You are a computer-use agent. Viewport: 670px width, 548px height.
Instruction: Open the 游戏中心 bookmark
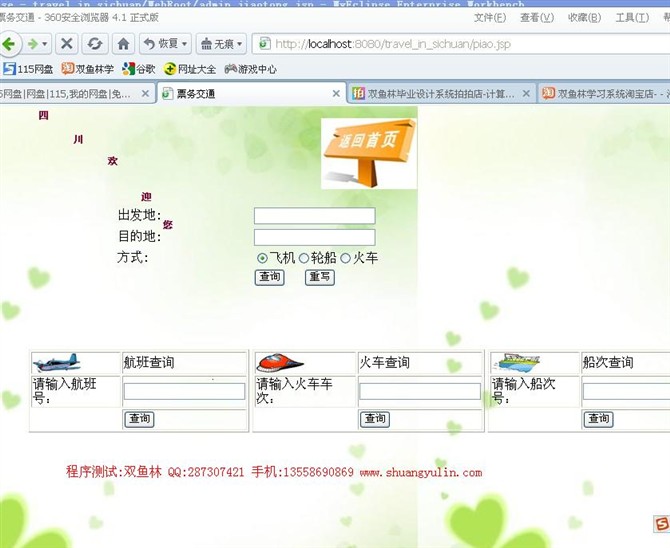pos(251,69)
